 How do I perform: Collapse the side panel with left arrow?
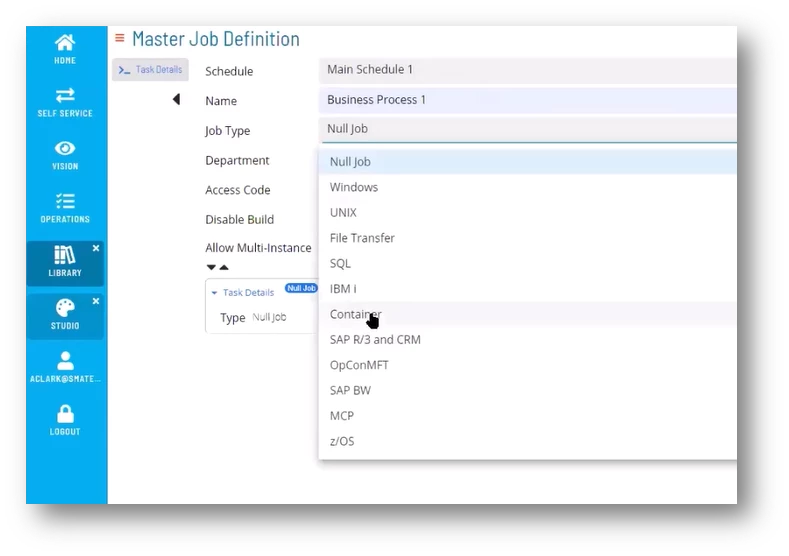176,99
